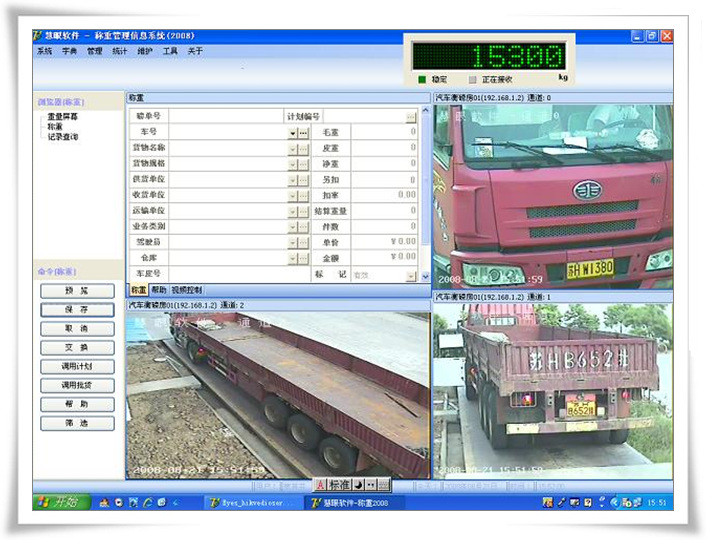706x540 pixels.
Task: Click the 车皮号 input field
Action: pos(240,273)
